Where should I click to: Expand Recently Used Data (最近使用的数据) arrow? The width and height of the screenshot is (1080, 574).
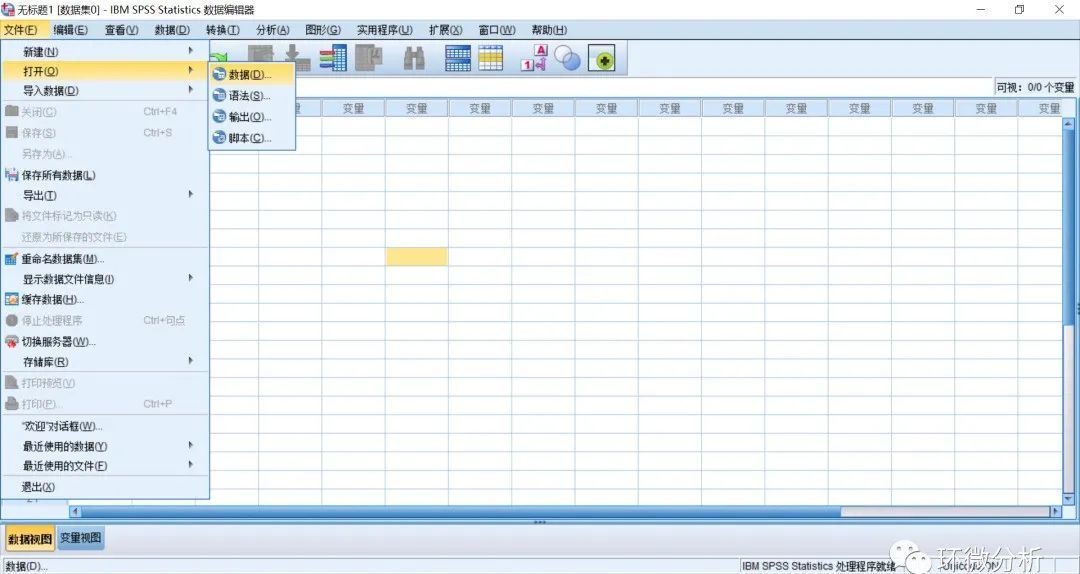(x=191, y=445)
